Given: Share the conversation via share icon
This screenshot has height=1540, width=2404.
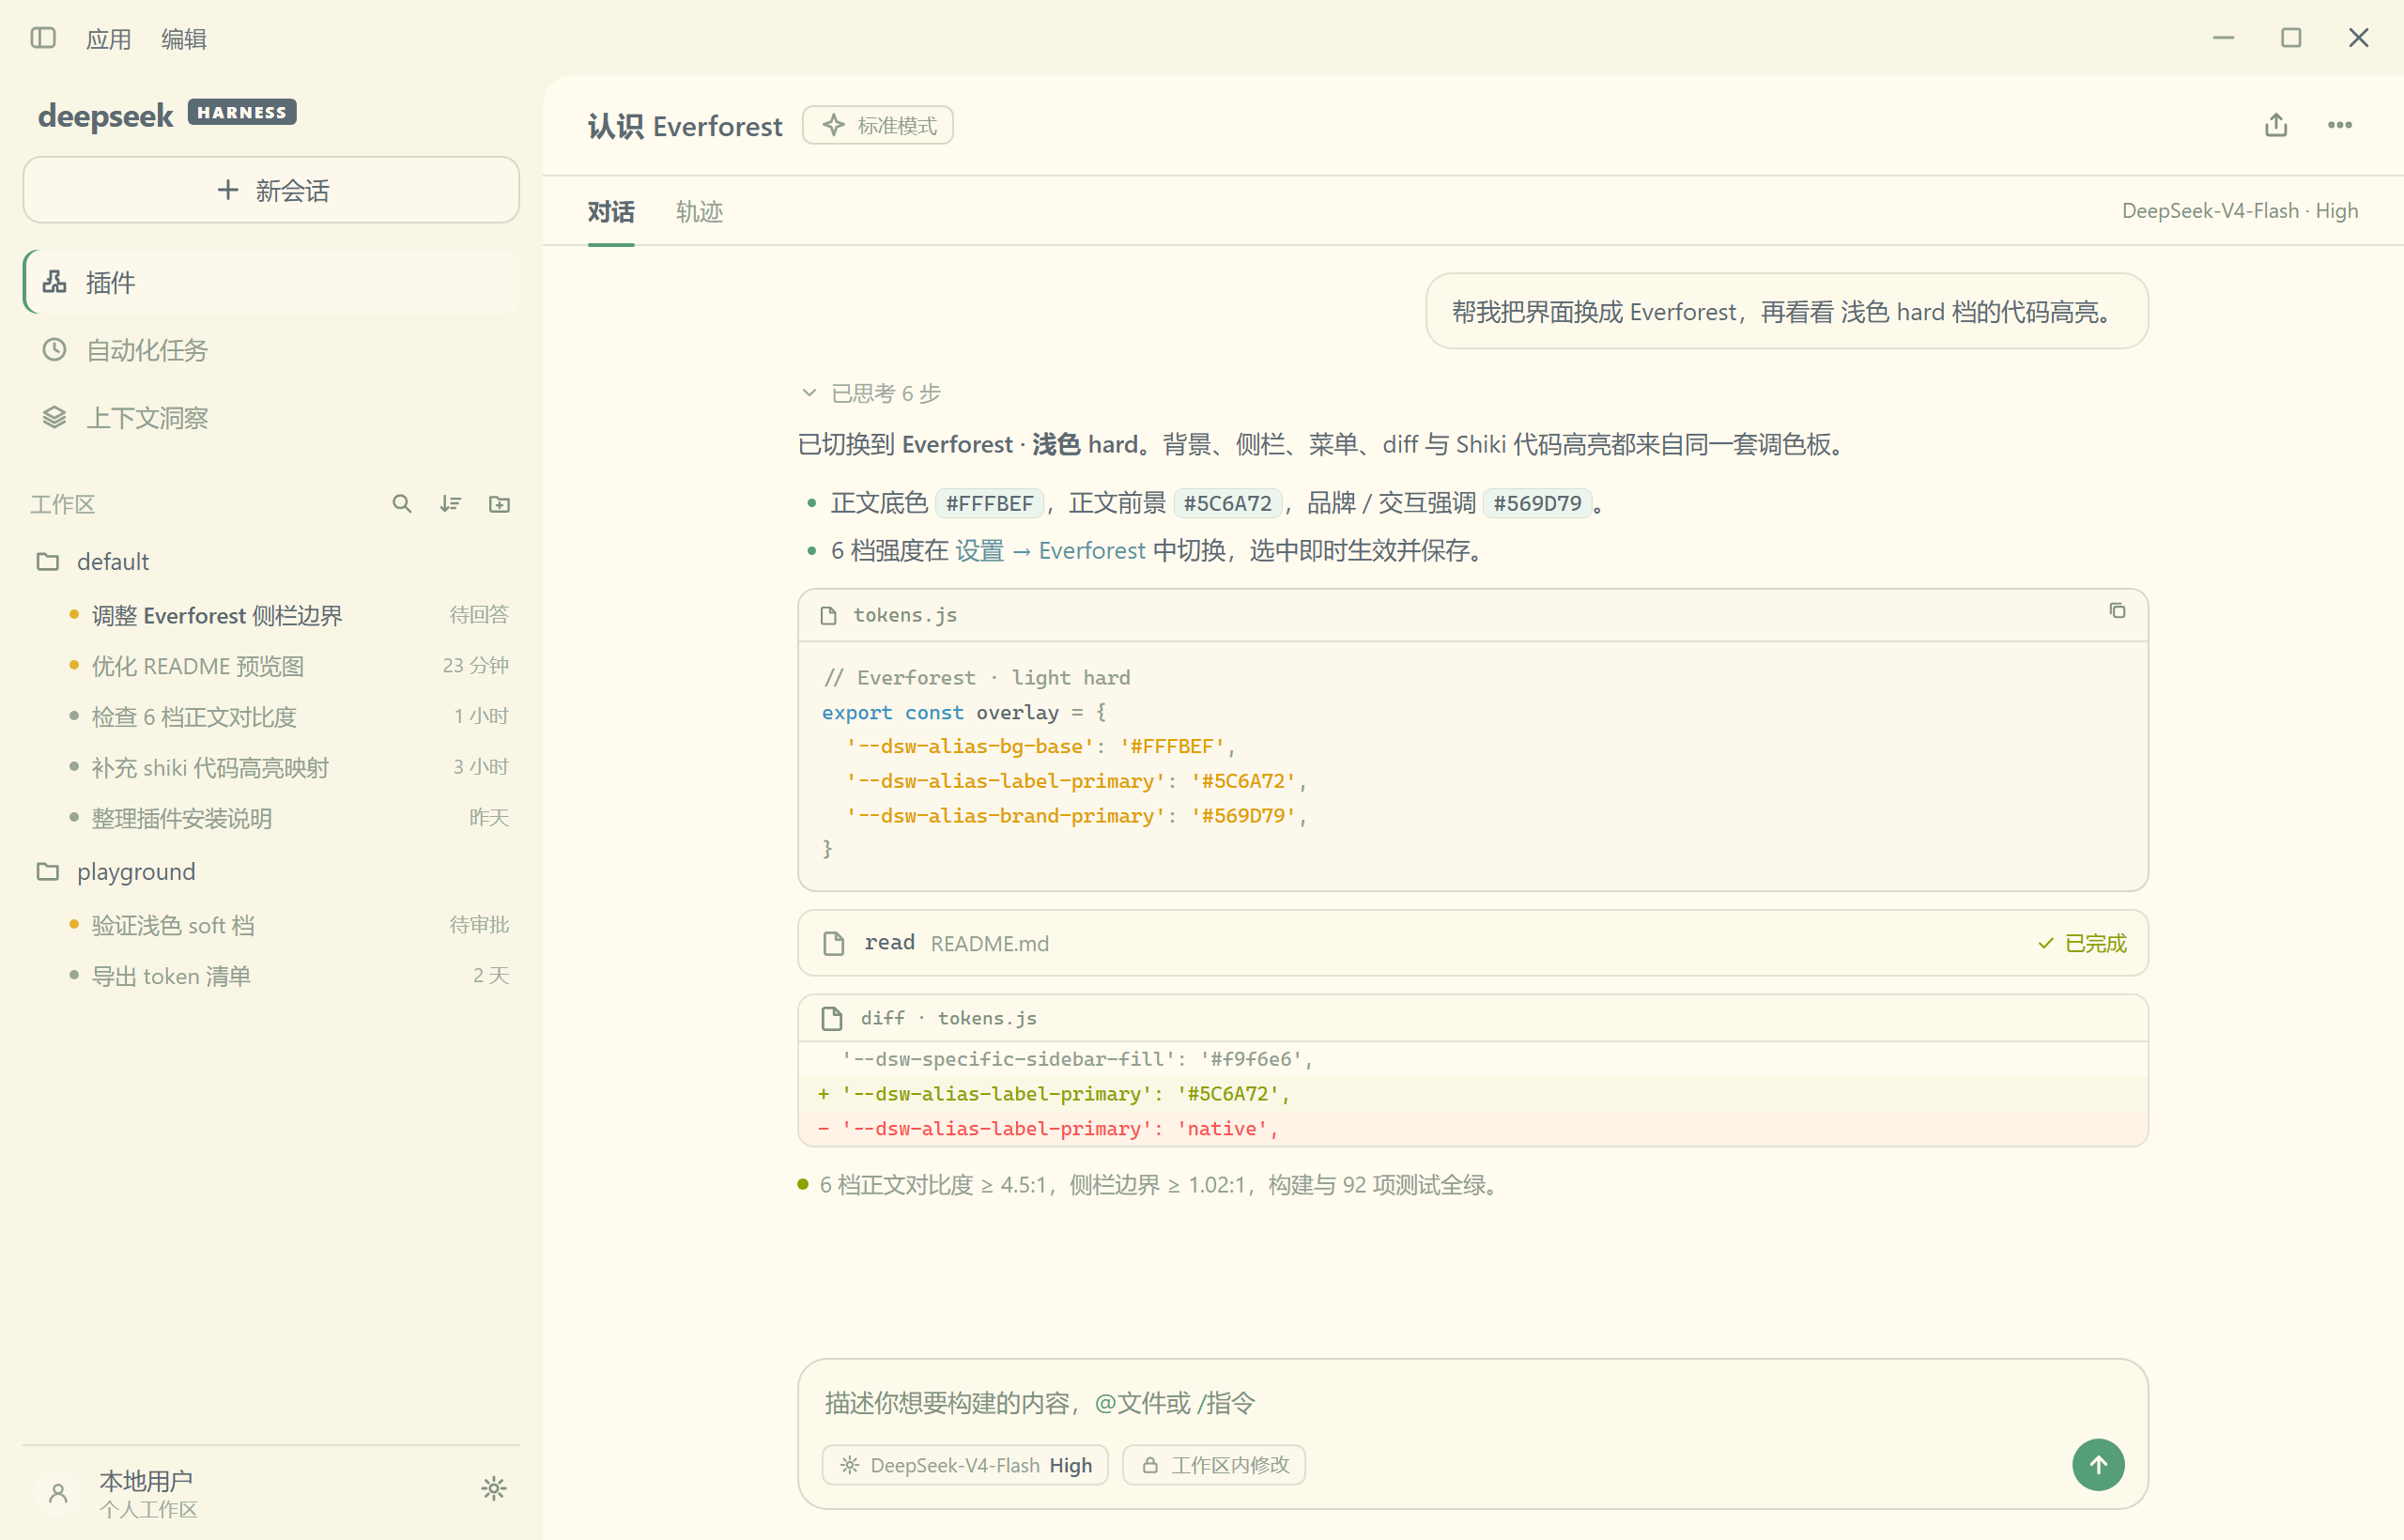Looking at the screenshot, I should point(2276,125).
